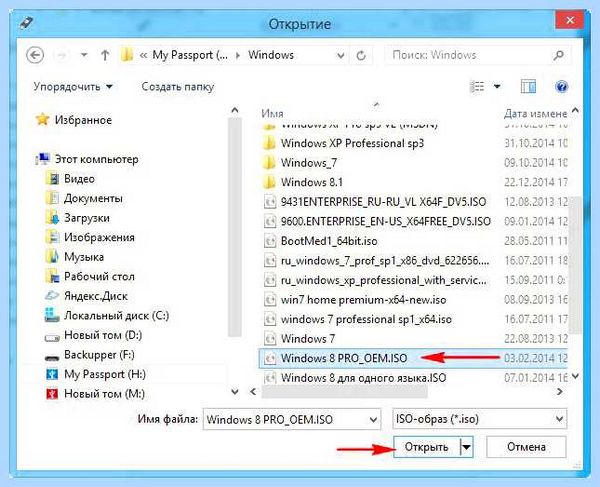Change view with the view icon
Screen dimensions: 600x487
pos(477,87)
